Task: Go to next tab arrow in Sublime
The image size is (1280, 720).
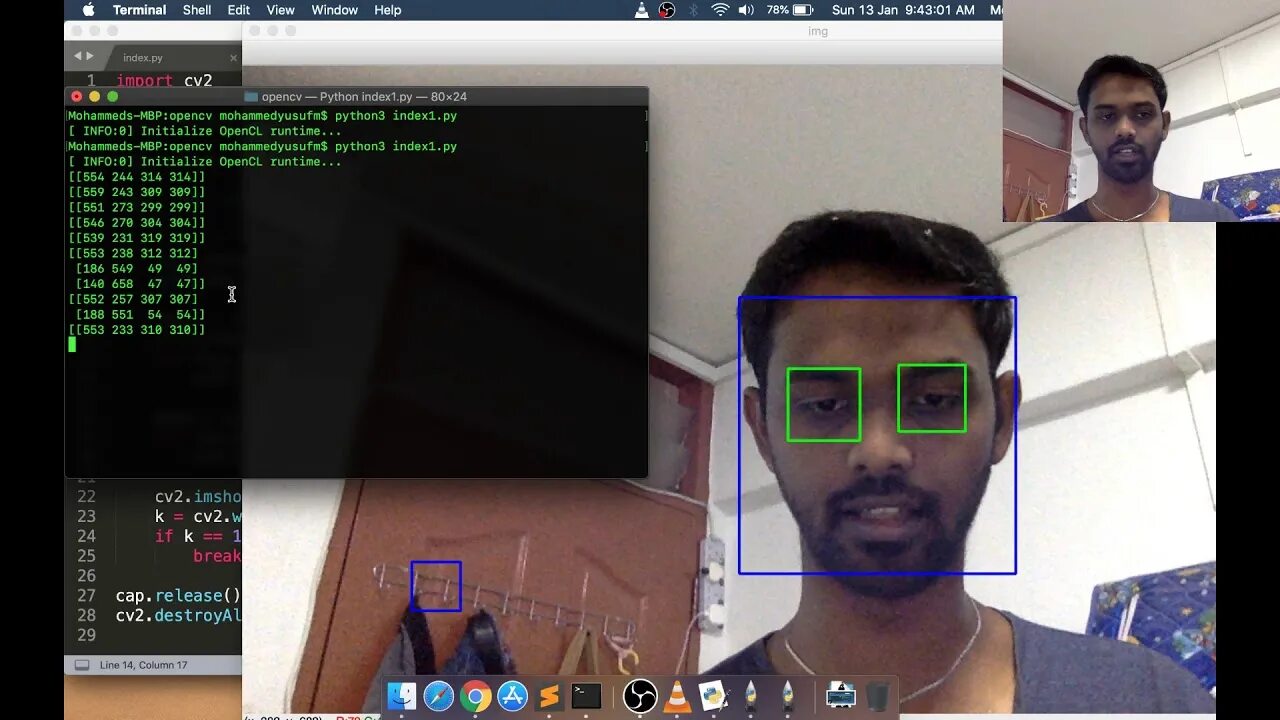Action: click(x=90, y=56)
